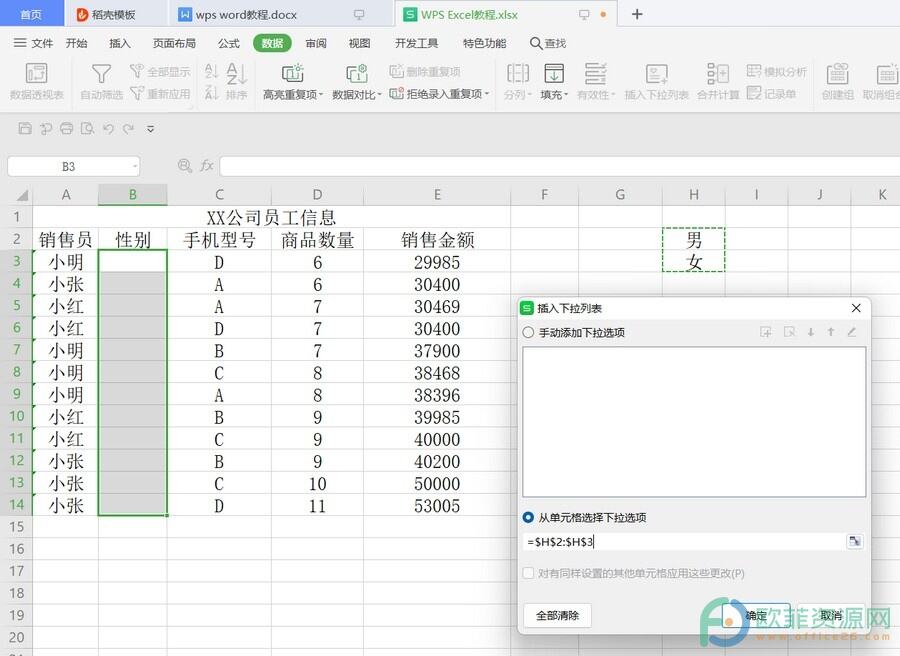This screenshot has width=900, height=656.
Task: Click the 自动筛选 filter funnel icon
Action: click(101, 74)
